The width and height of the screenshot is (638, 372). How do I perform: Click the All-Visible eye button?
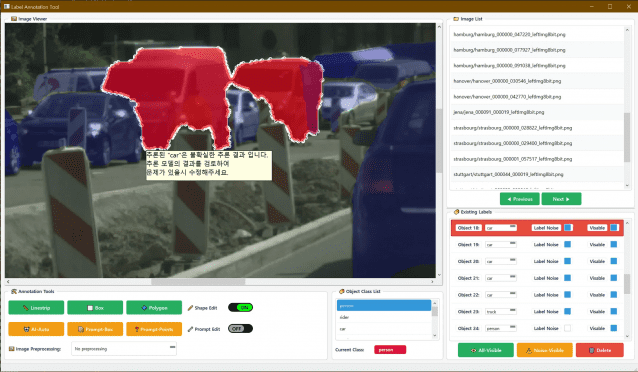[x=486, y=350]
